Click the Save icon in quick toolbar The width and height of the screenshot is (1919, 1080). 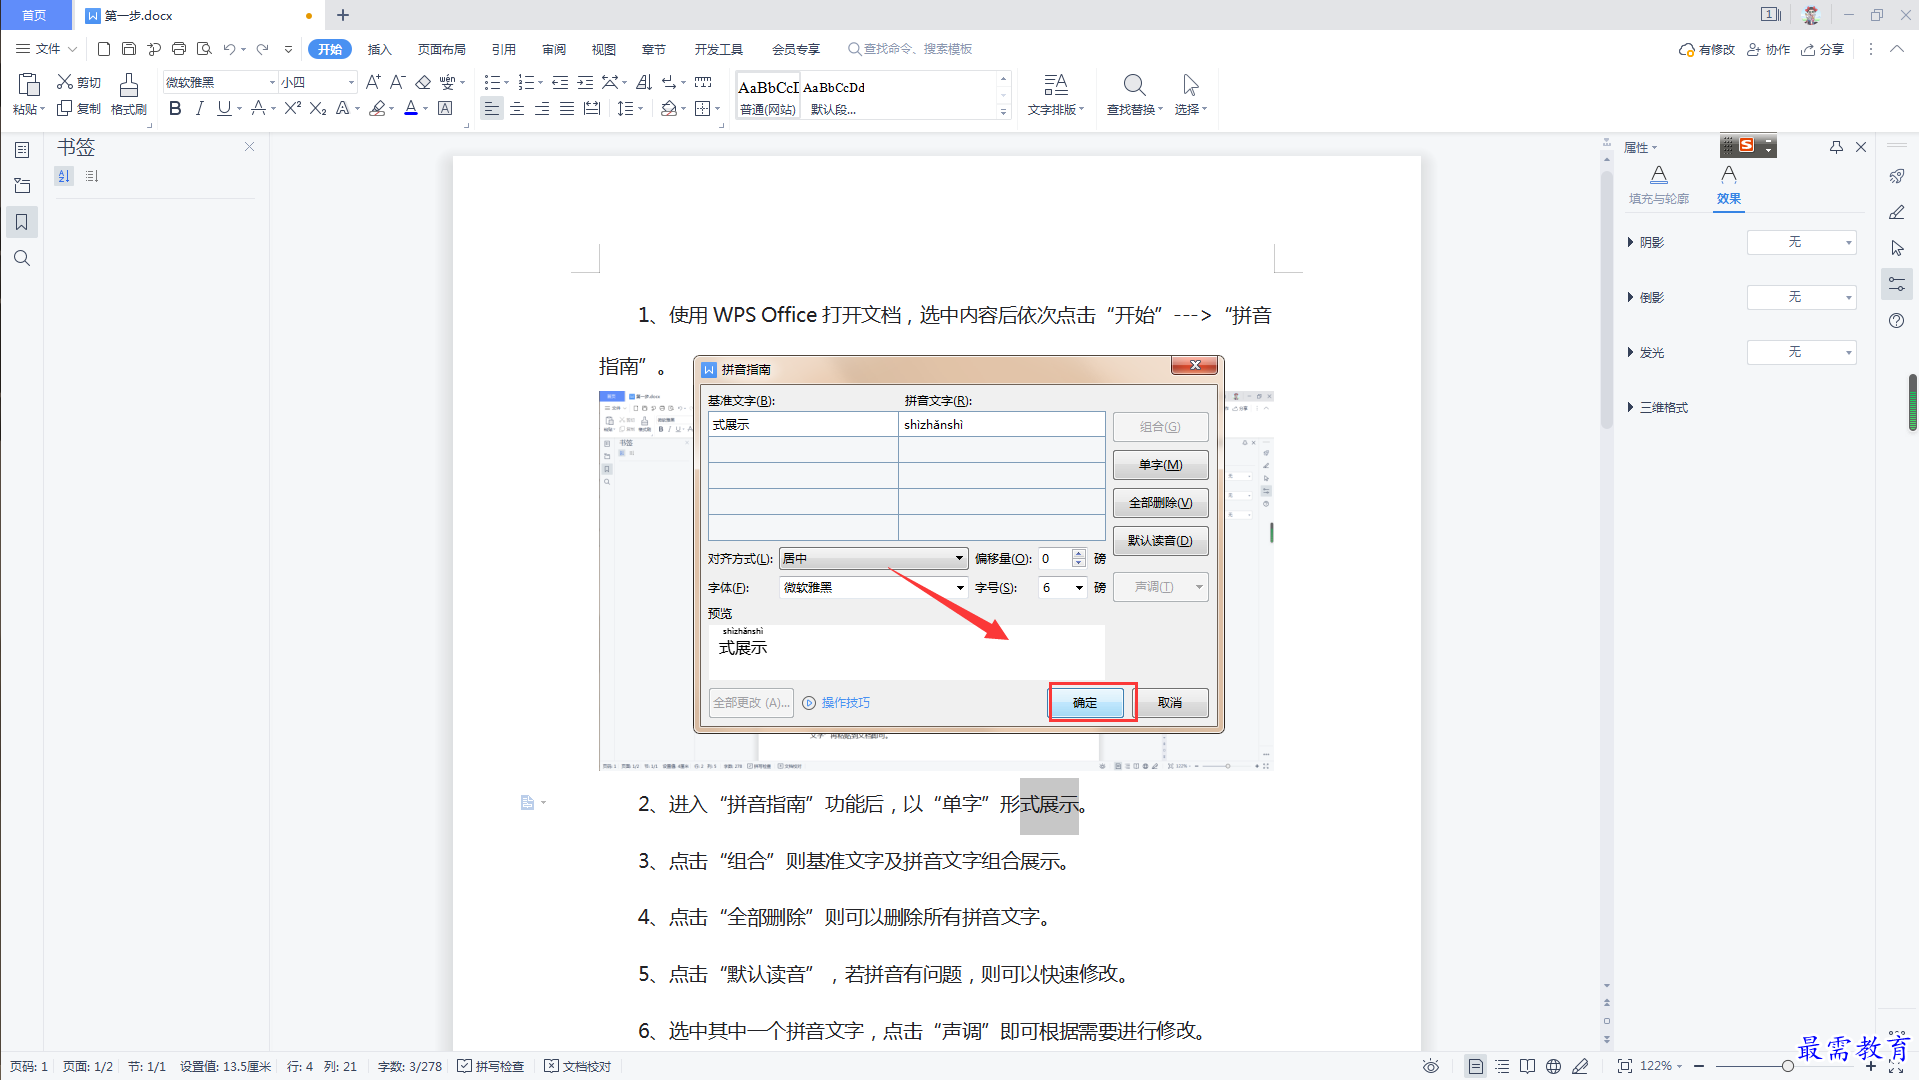(x=128, y=48)
